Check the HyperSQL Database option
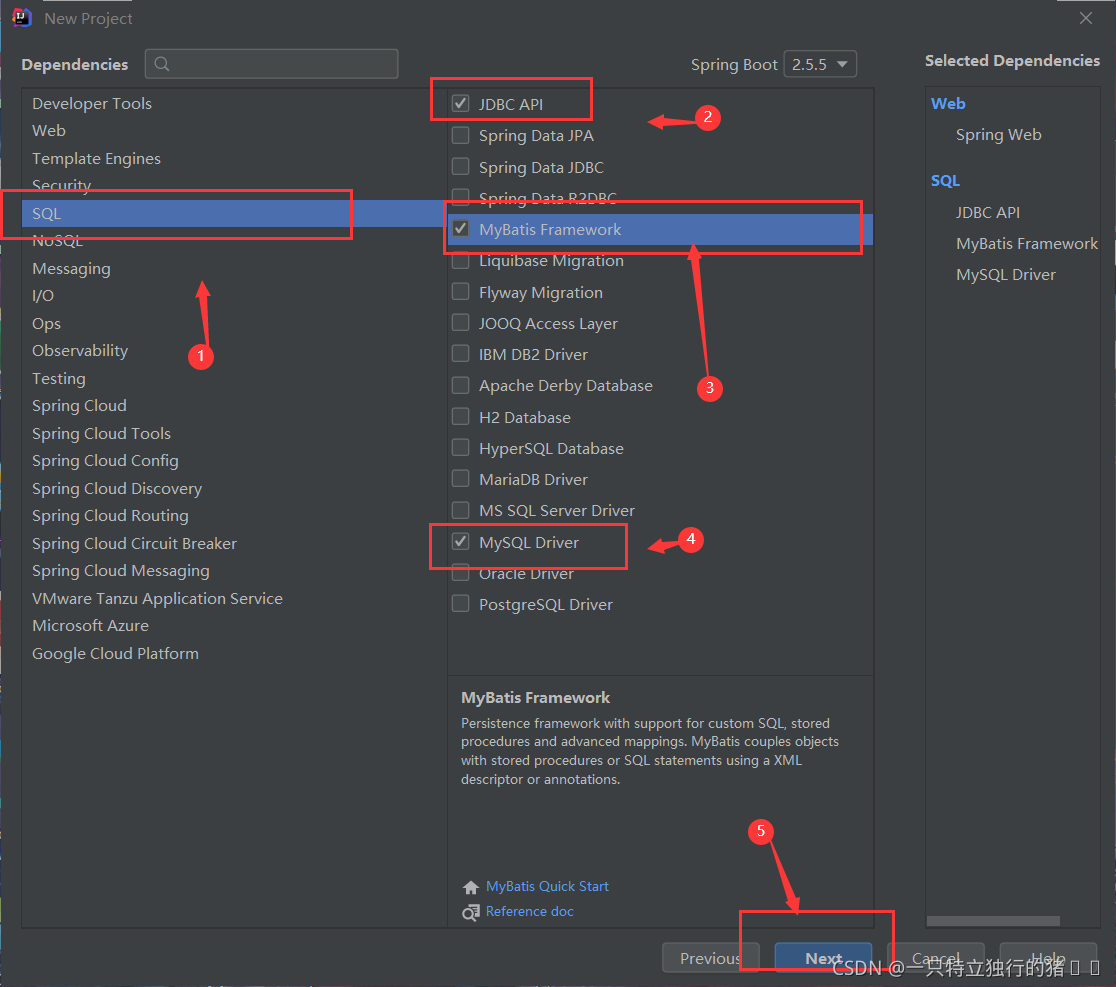 point(460,448)
